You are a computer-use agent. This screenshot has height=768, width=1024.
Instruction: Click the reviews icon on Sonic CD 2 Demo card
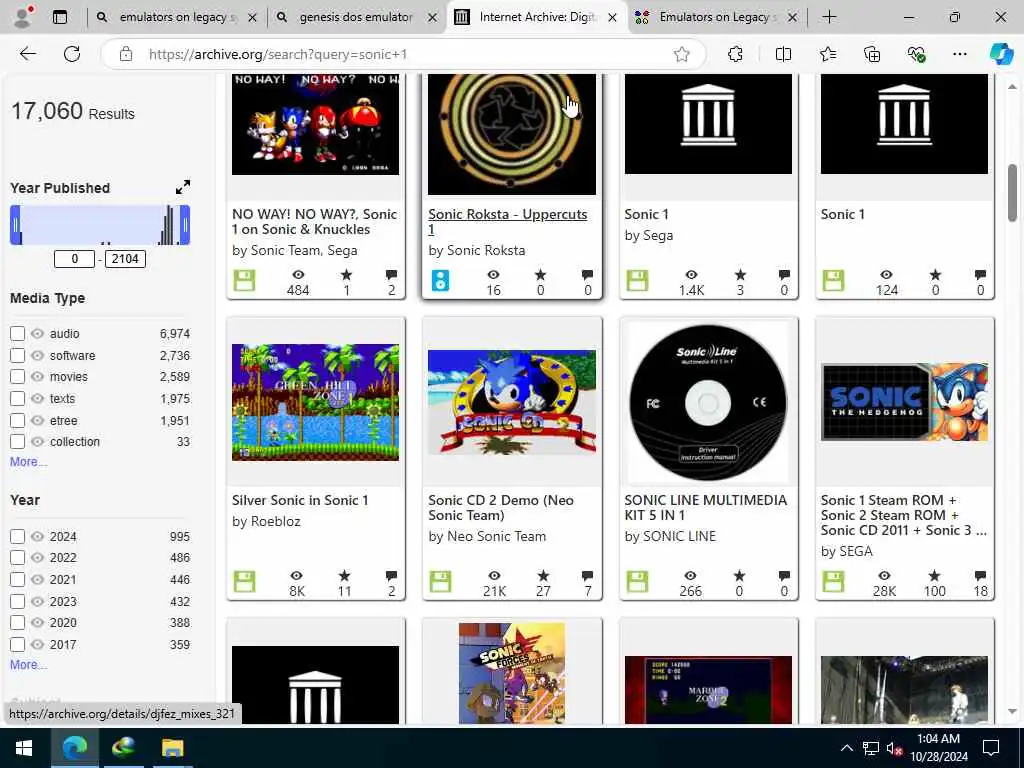click(587, 575)
